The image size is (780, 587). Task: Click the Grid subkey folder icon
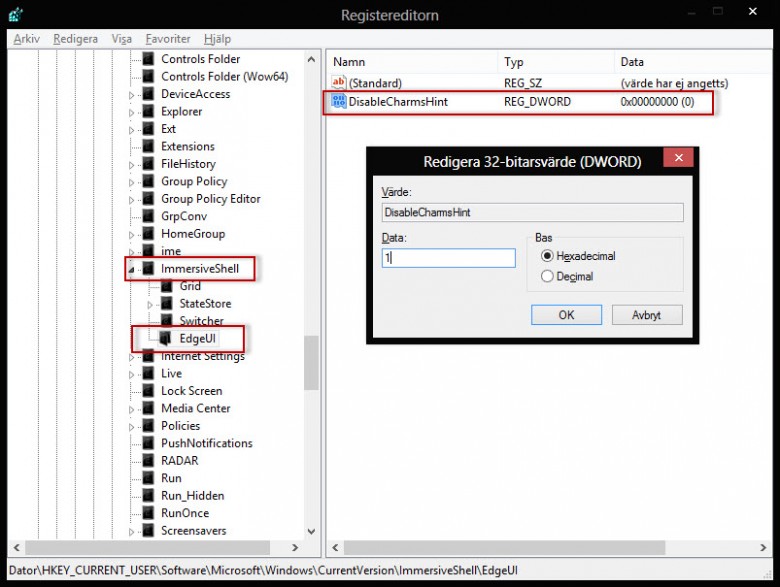167,286
